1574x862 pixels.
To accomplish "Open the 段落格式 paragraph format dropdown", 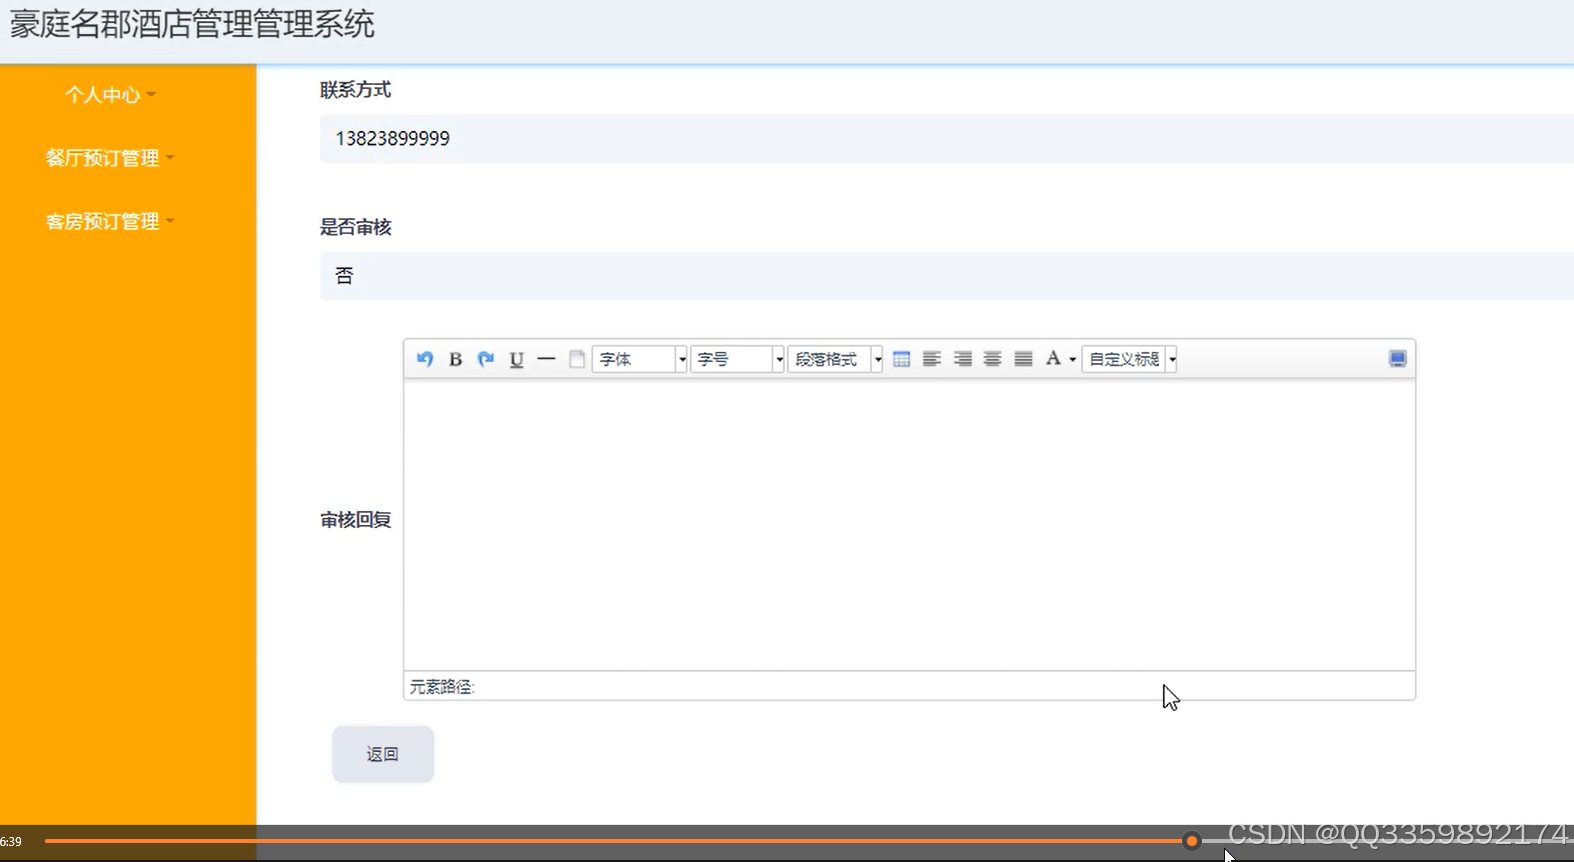I will [x=835, y=359].
